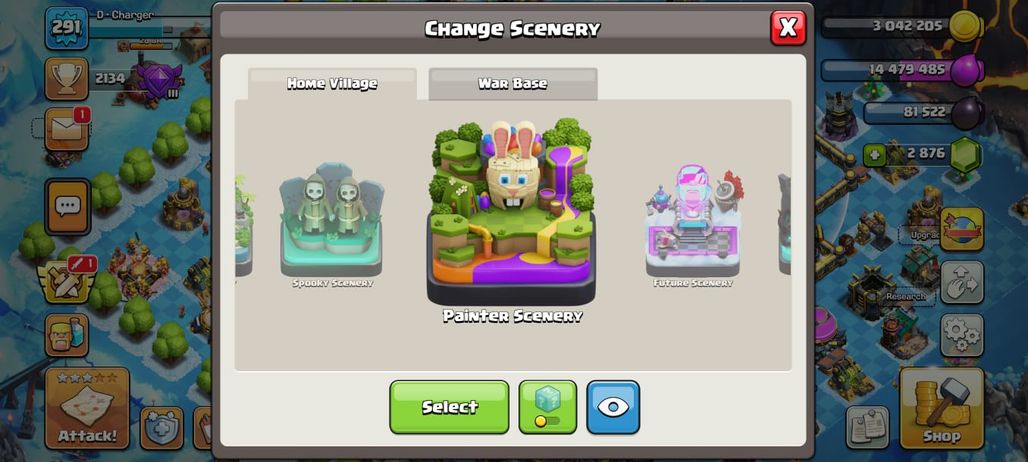Switch to the War Base tab
Viewport: 1028px width, 462px height.
(x=513, y=84)
